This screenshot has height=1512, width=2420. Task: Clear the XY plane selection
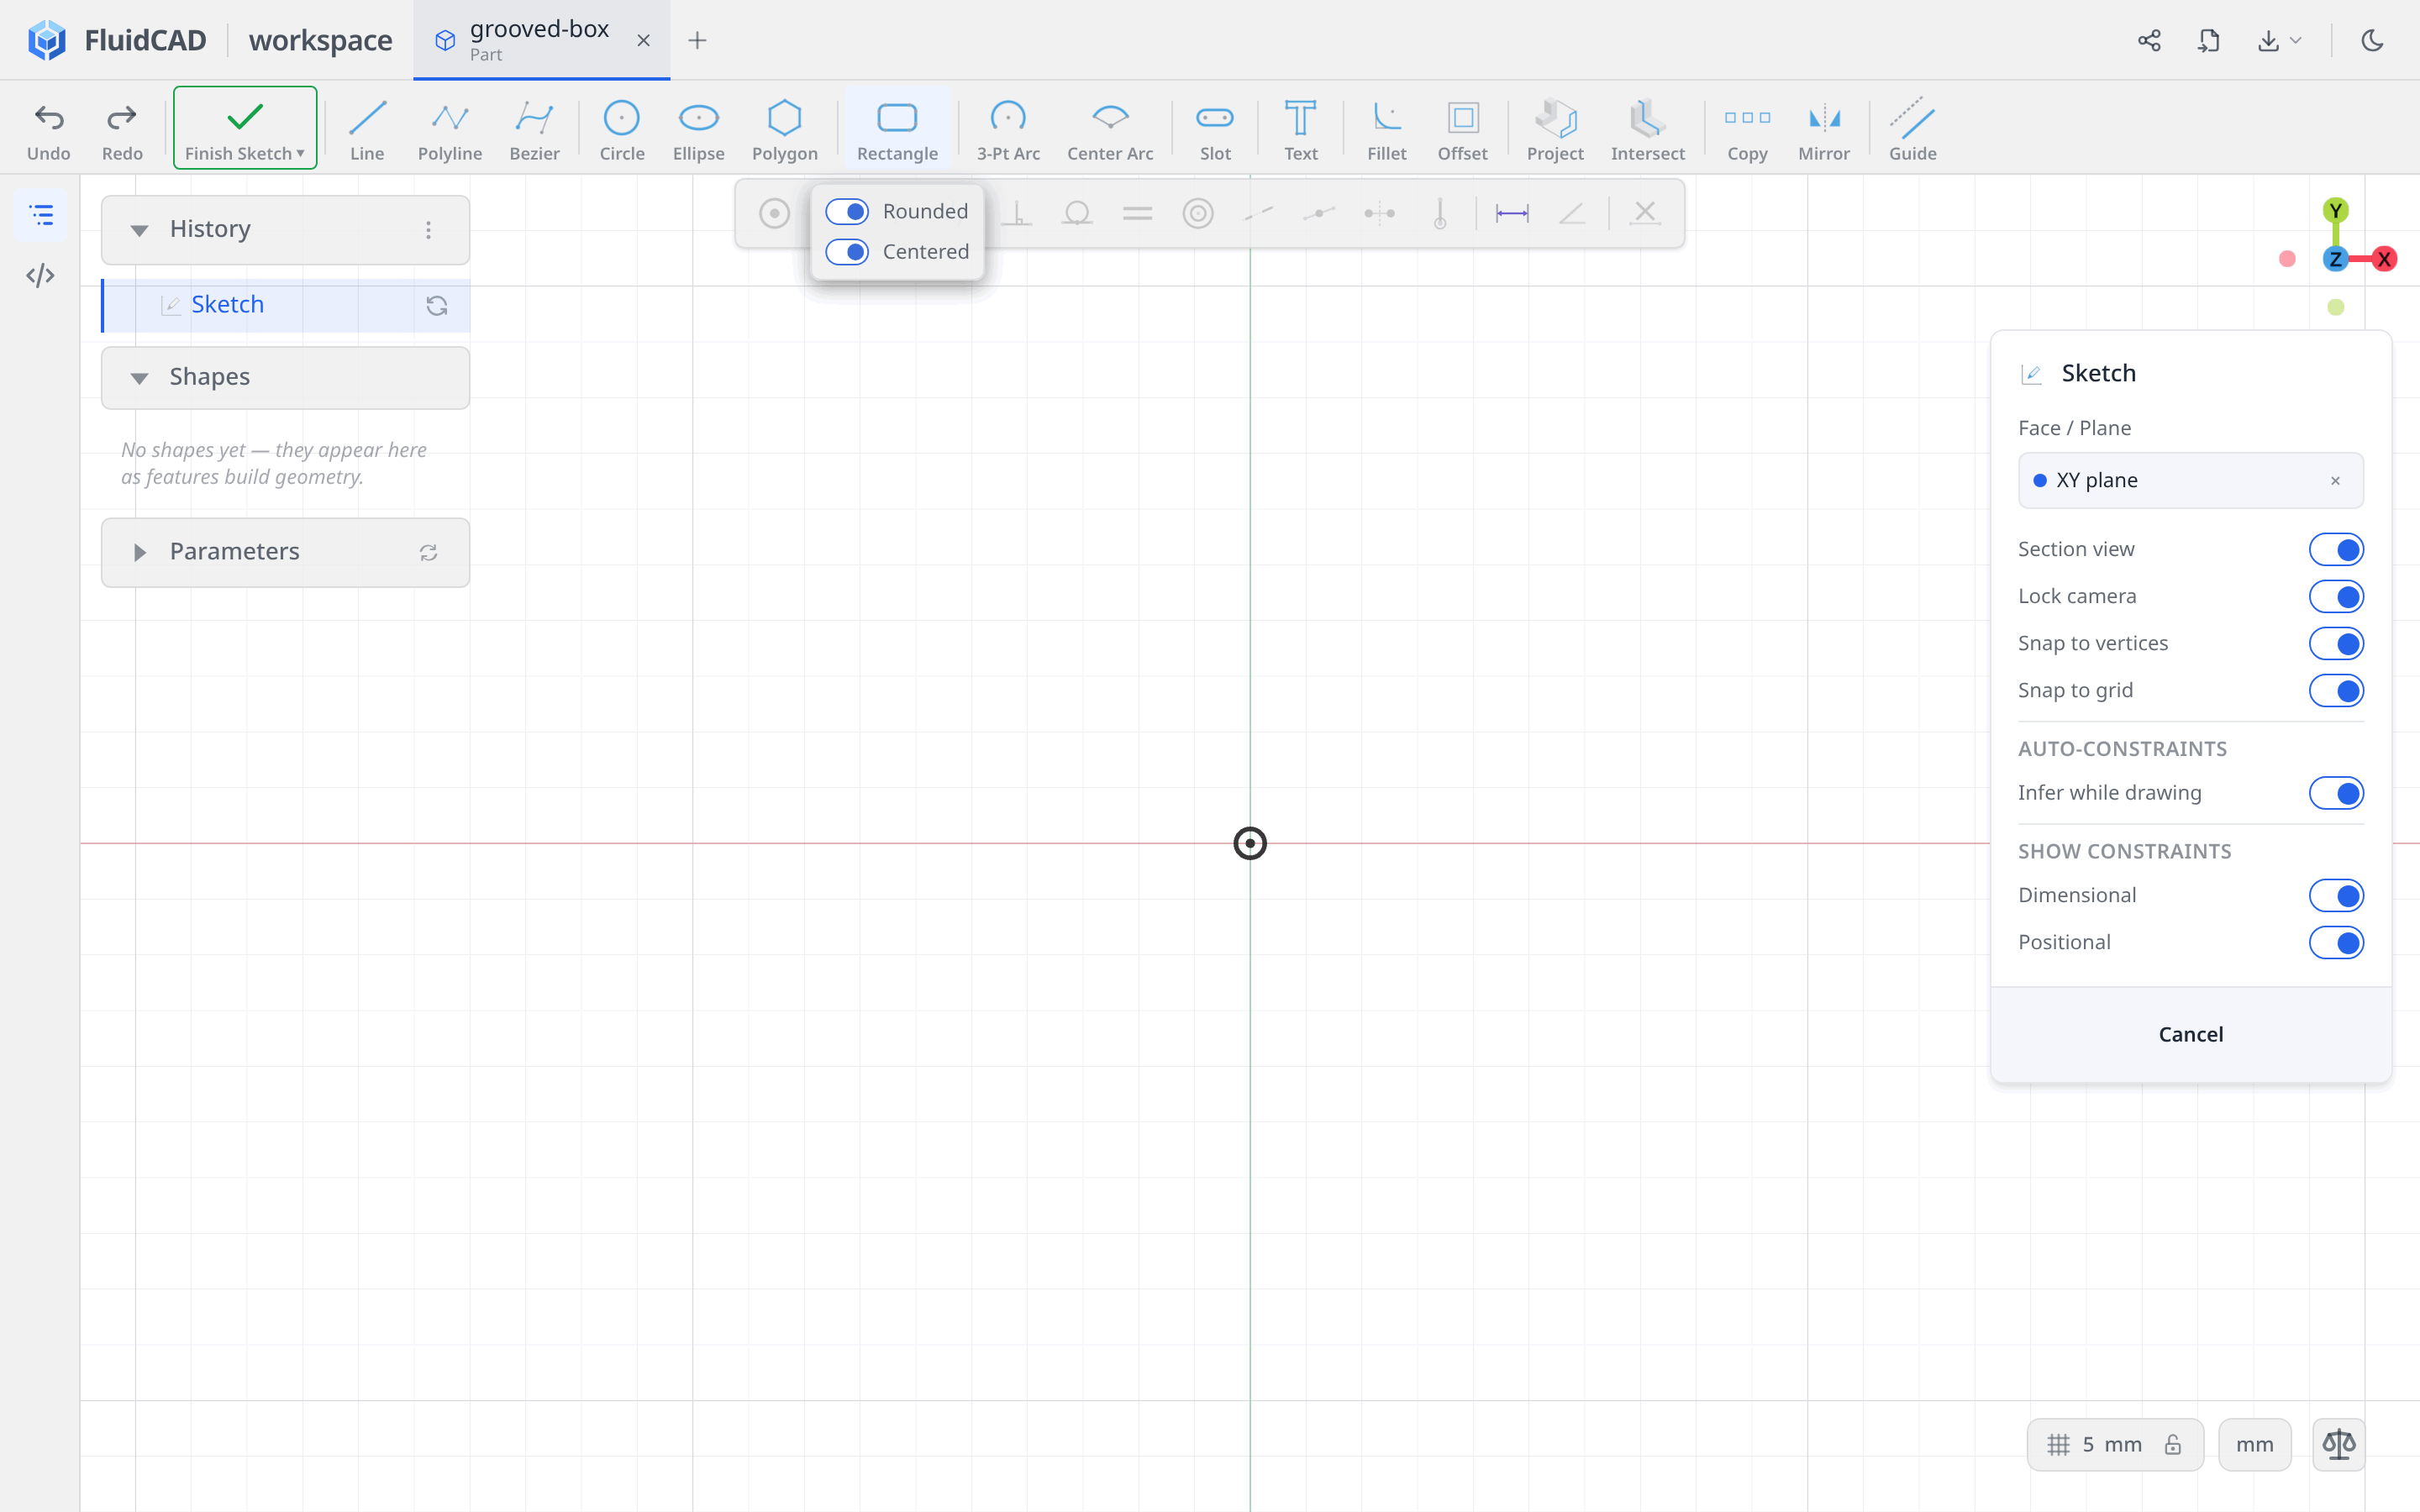pyautogui.click(x=2335, y=481)
